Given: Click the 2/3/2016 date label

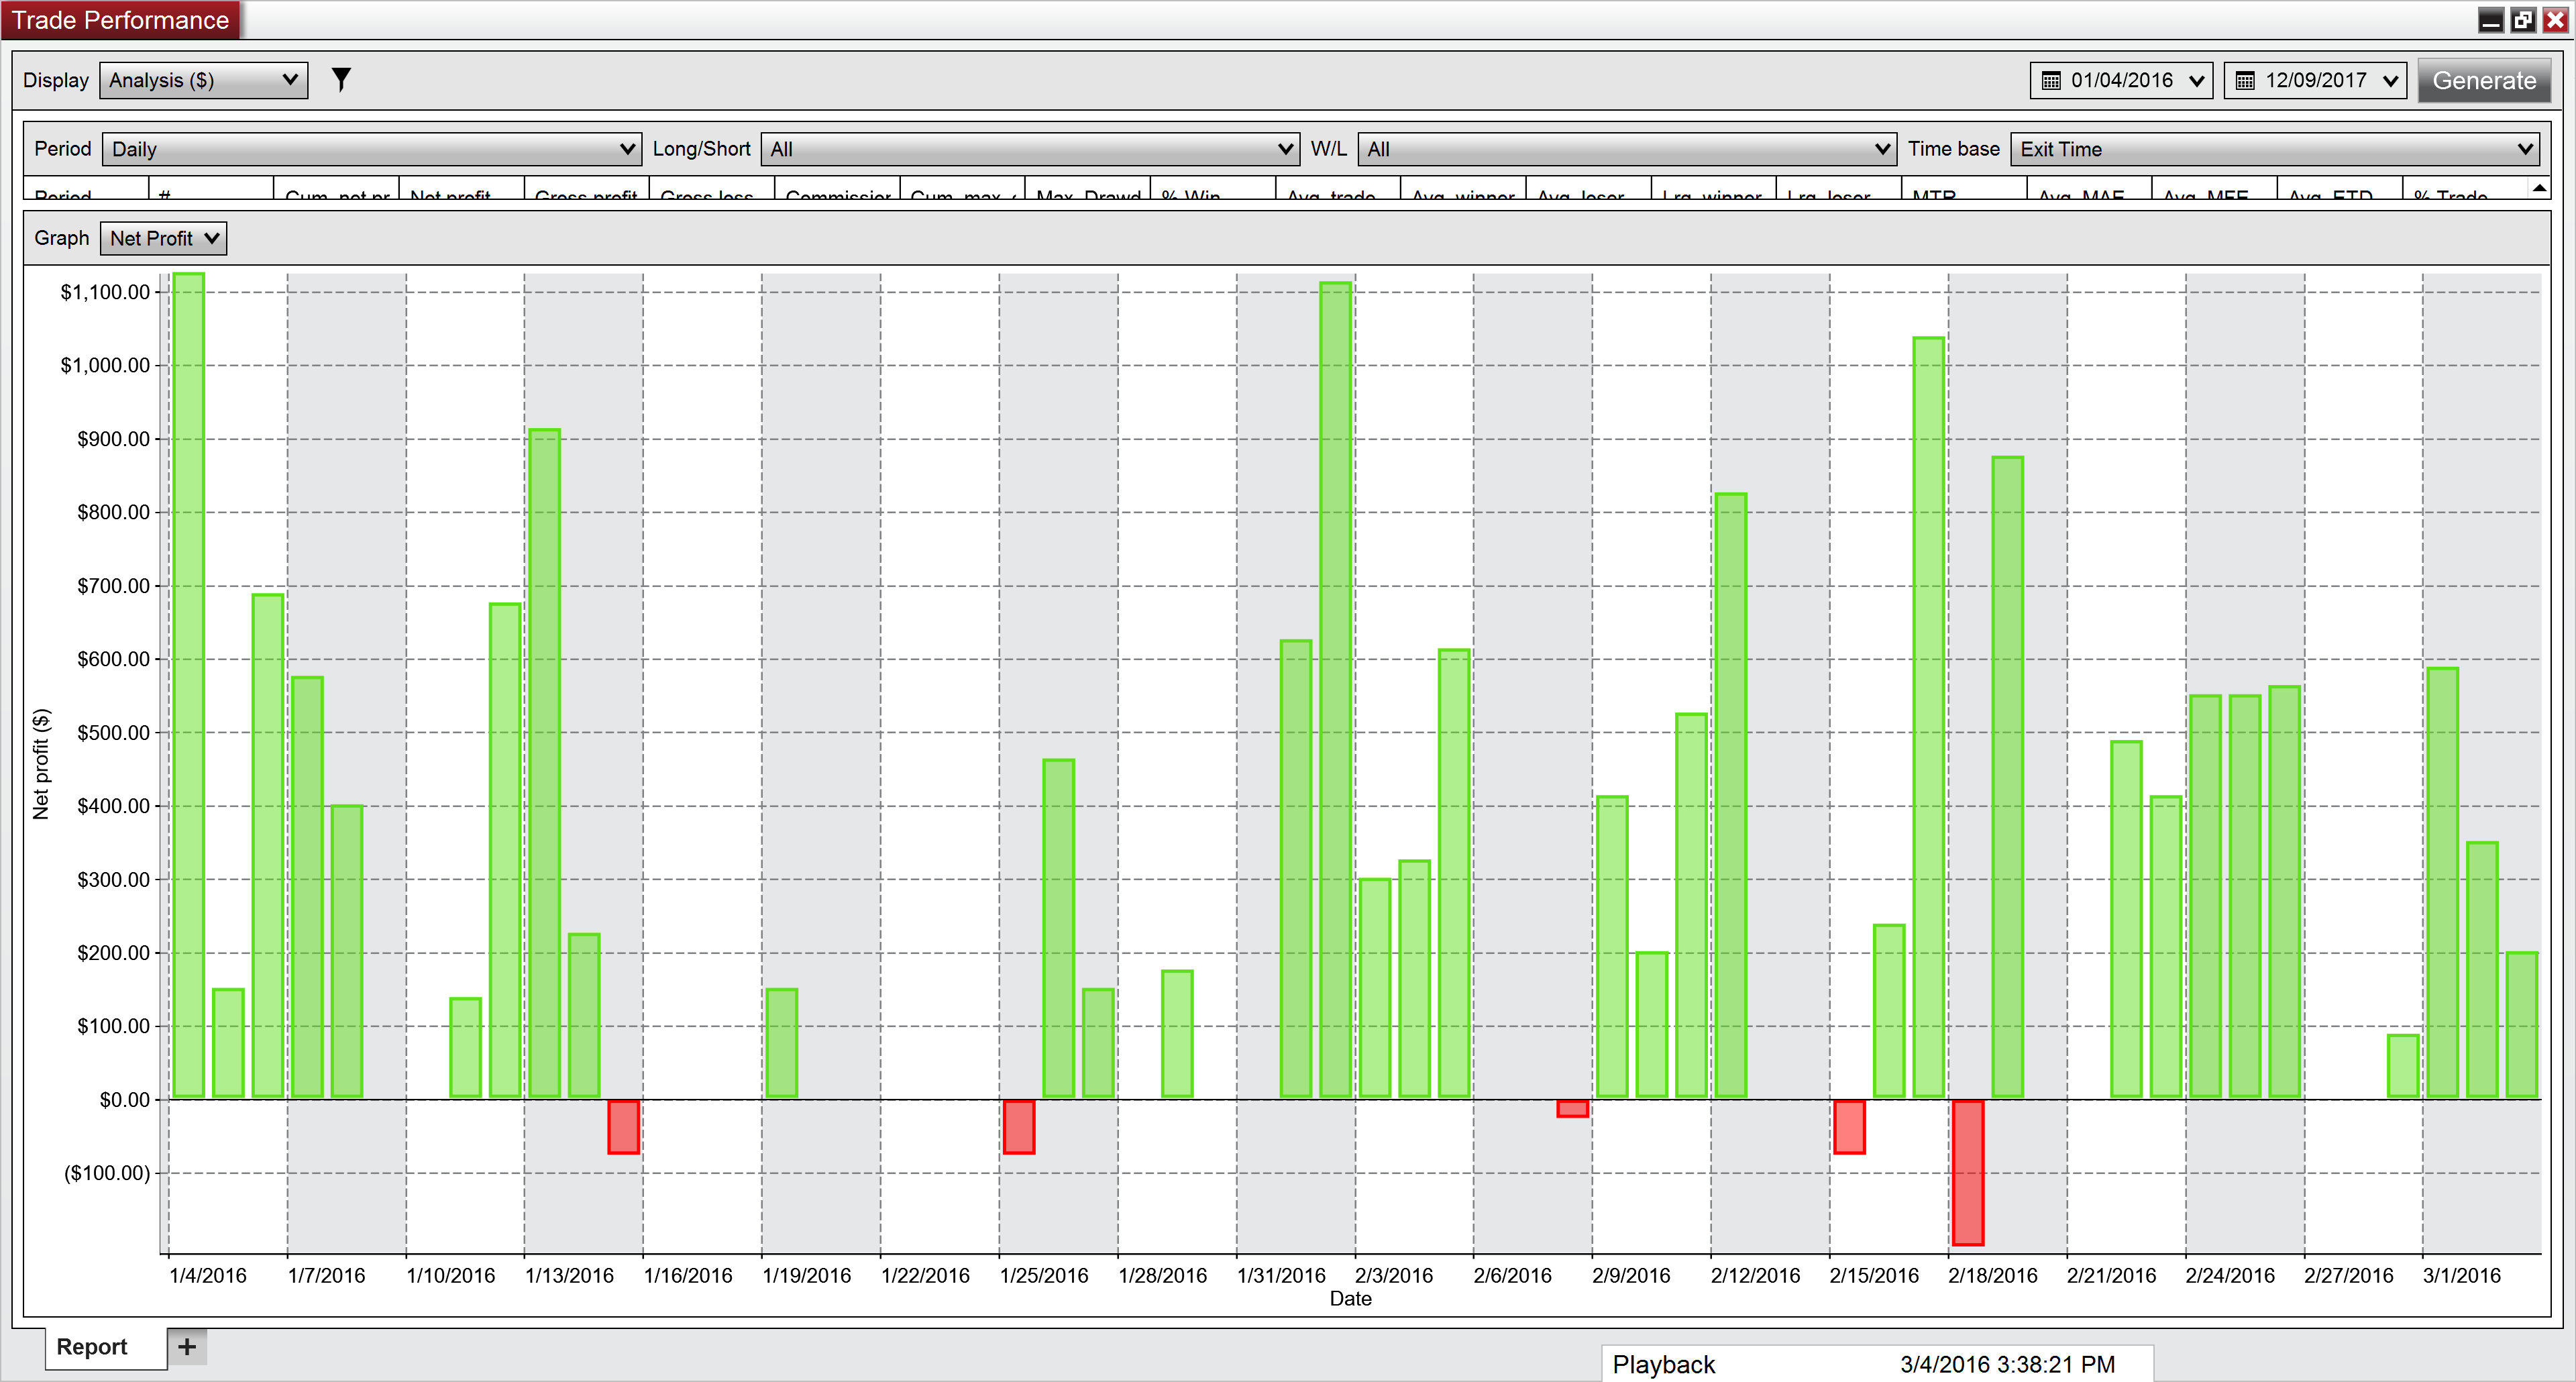Looking at the screenshot, I should click(x=1394, y=1276).
